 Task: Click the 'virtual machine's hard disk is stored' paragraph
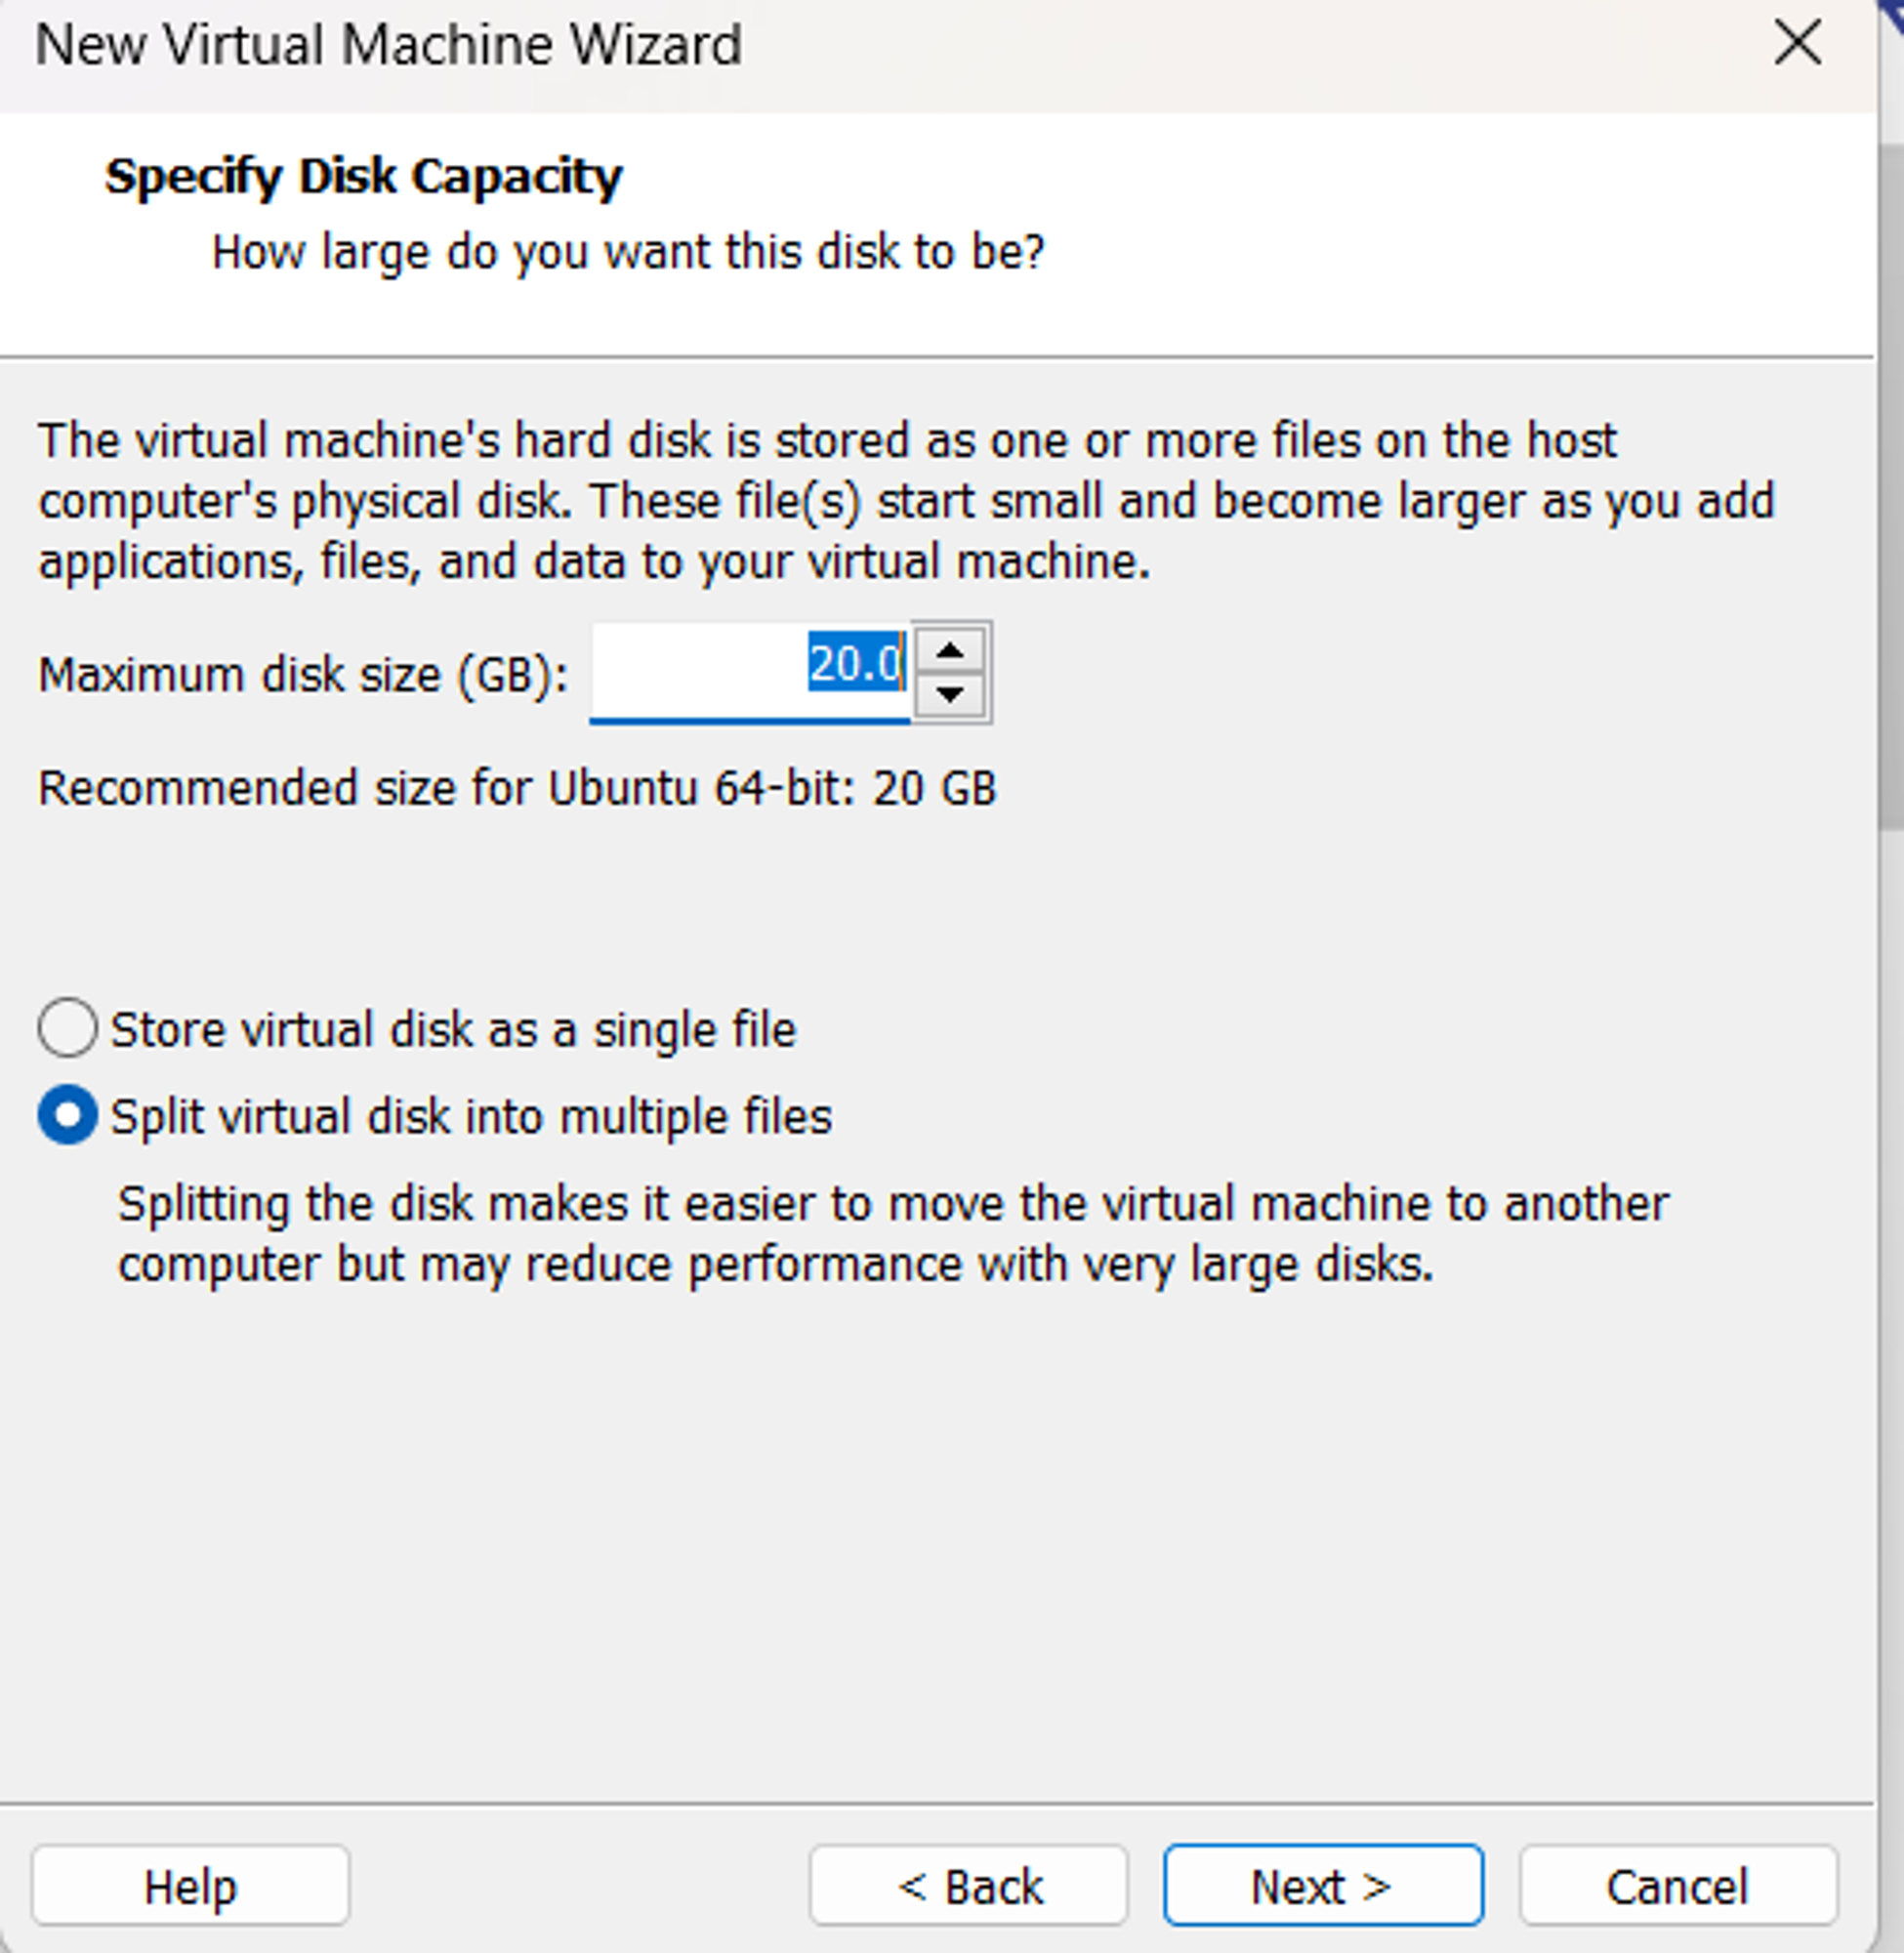point(906,501)
